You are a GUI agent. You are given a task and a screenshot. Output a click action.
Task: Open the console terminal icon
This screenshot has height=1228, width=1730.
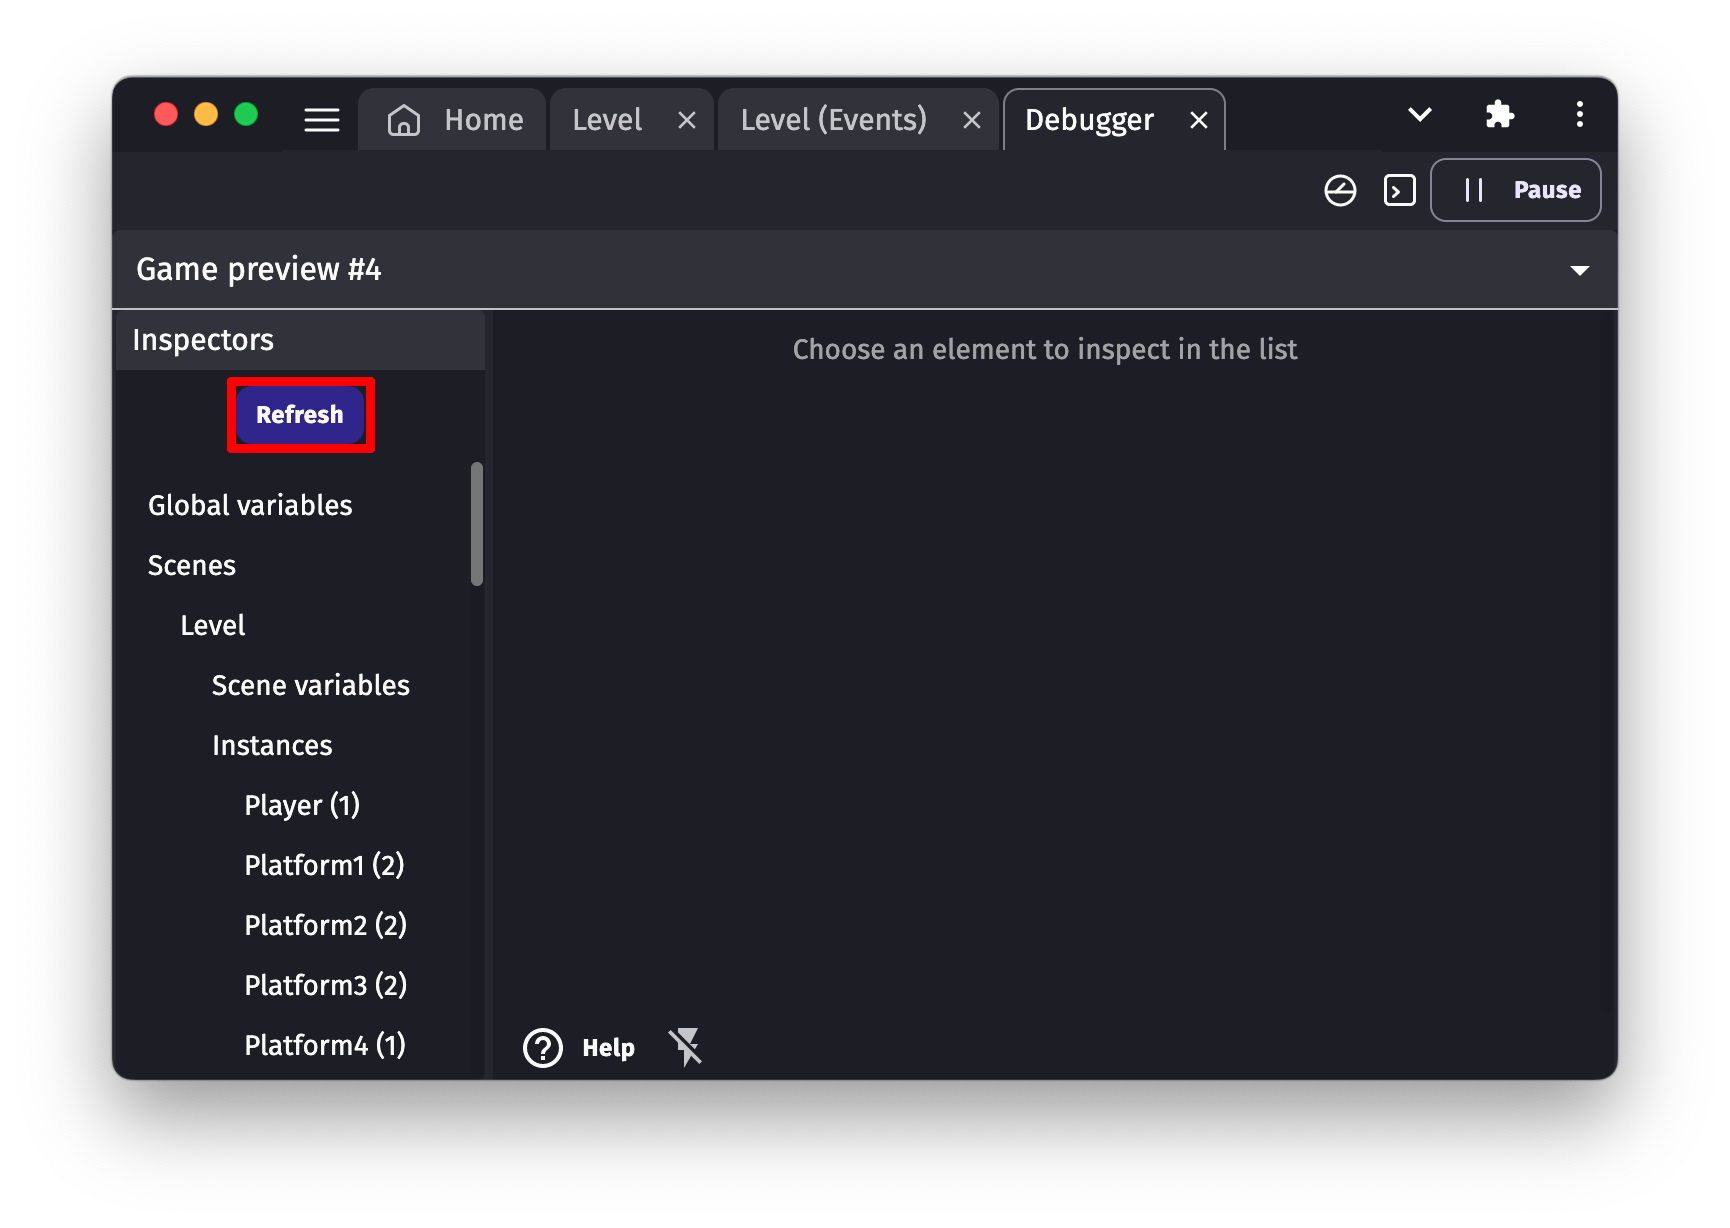coord(1399,190)
